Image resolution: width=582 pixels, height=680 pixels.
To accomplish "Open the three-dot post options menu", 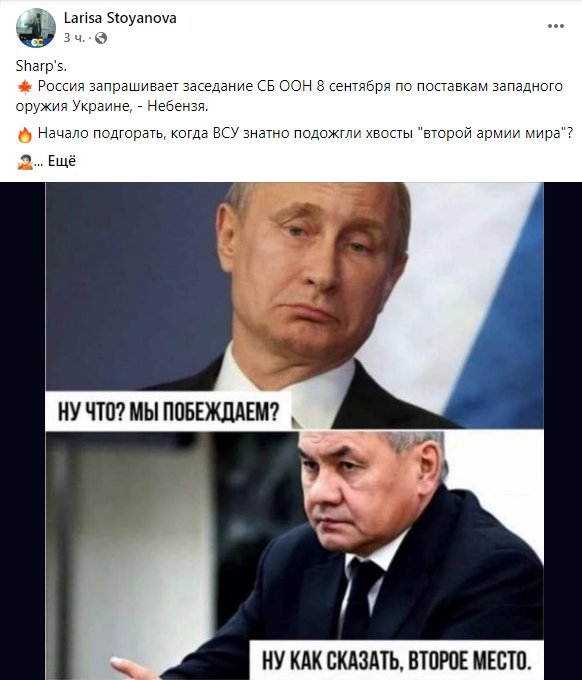I will (556, 26).
